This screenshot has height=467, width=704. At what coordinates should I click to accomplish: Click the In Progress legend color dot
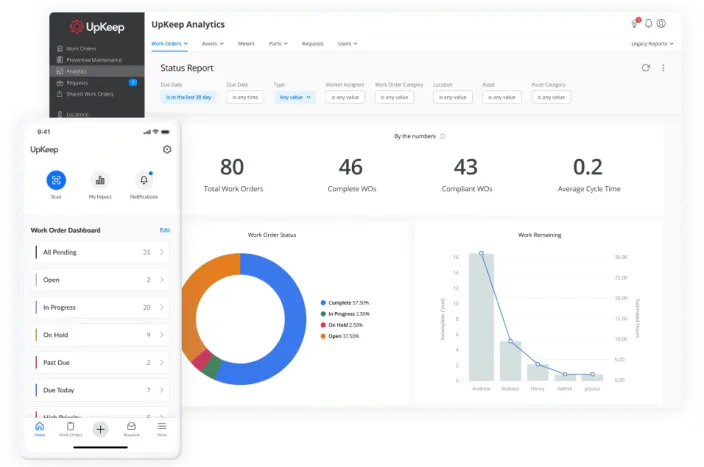323,314
